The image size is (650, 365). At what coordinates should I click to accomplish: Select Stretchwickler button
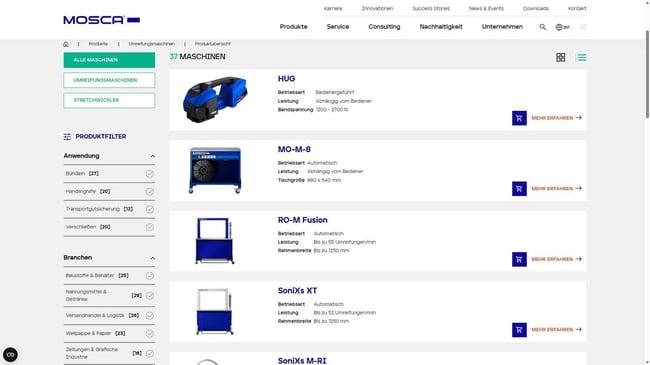click(109, 100)
